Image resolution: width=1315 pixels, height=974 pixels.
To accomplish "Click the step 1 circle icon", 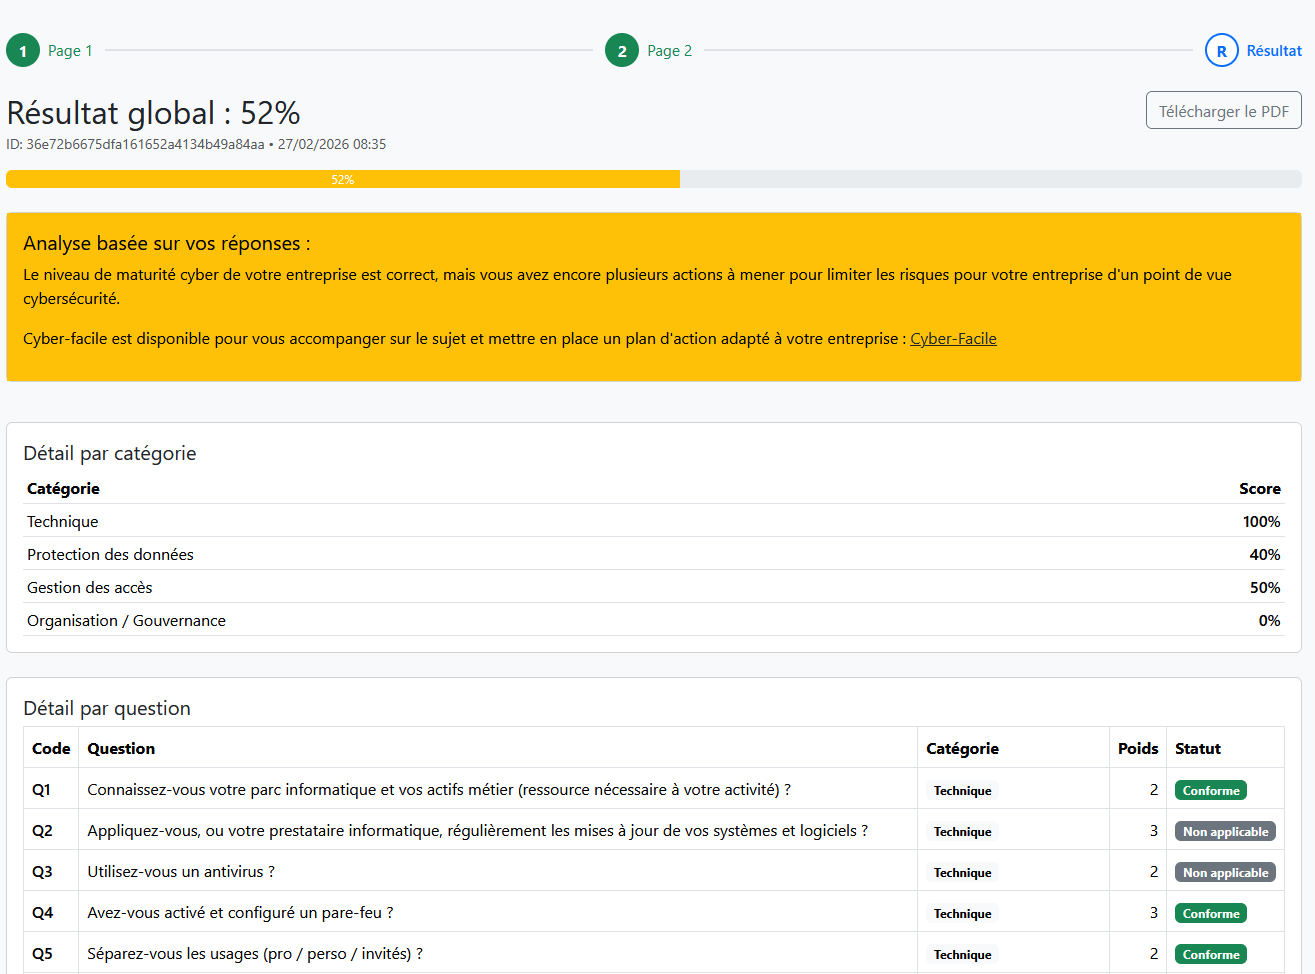I will pyautogui.click(x=23, y=51).
